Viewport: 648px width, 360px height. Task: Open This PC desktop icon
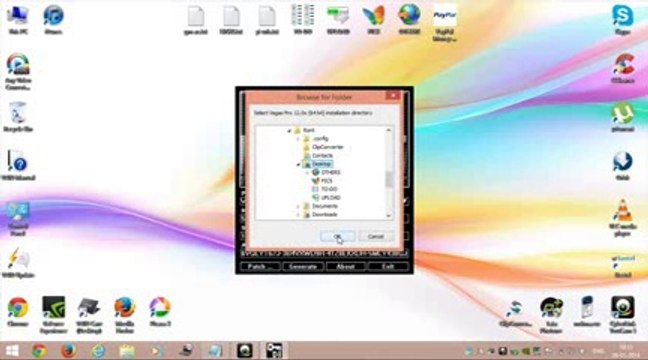18,19
